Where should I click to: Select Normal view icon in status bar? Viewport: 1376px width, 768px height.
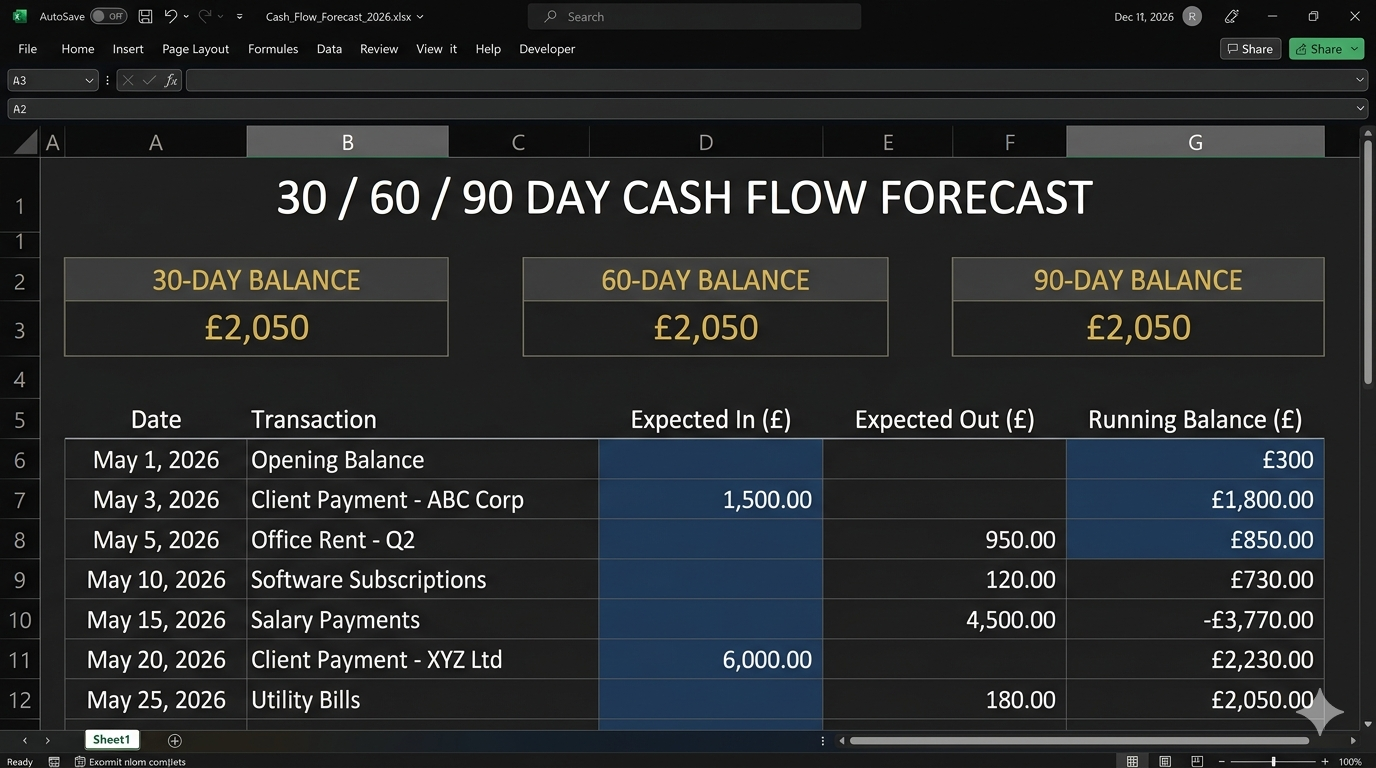[x=1132, y=761]
